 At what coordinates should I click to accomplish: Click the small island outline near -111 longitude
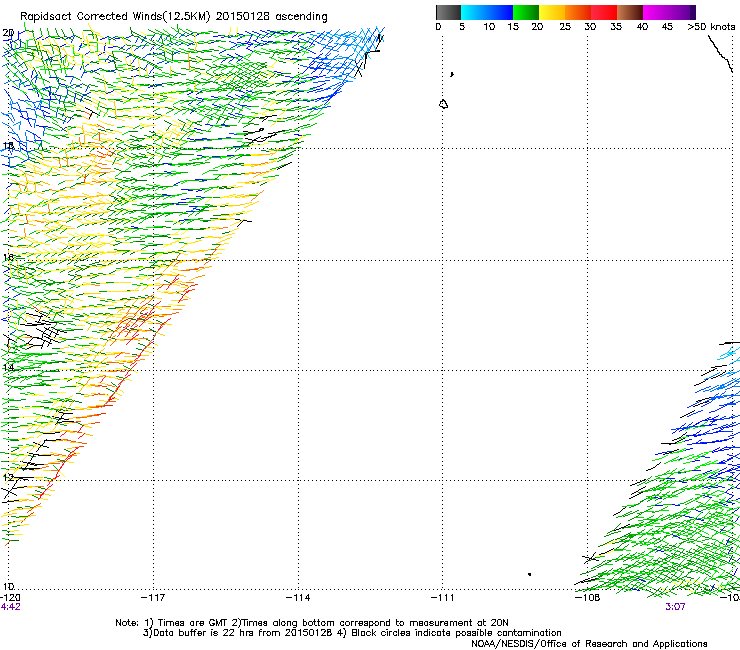click(x=443, y=104)
